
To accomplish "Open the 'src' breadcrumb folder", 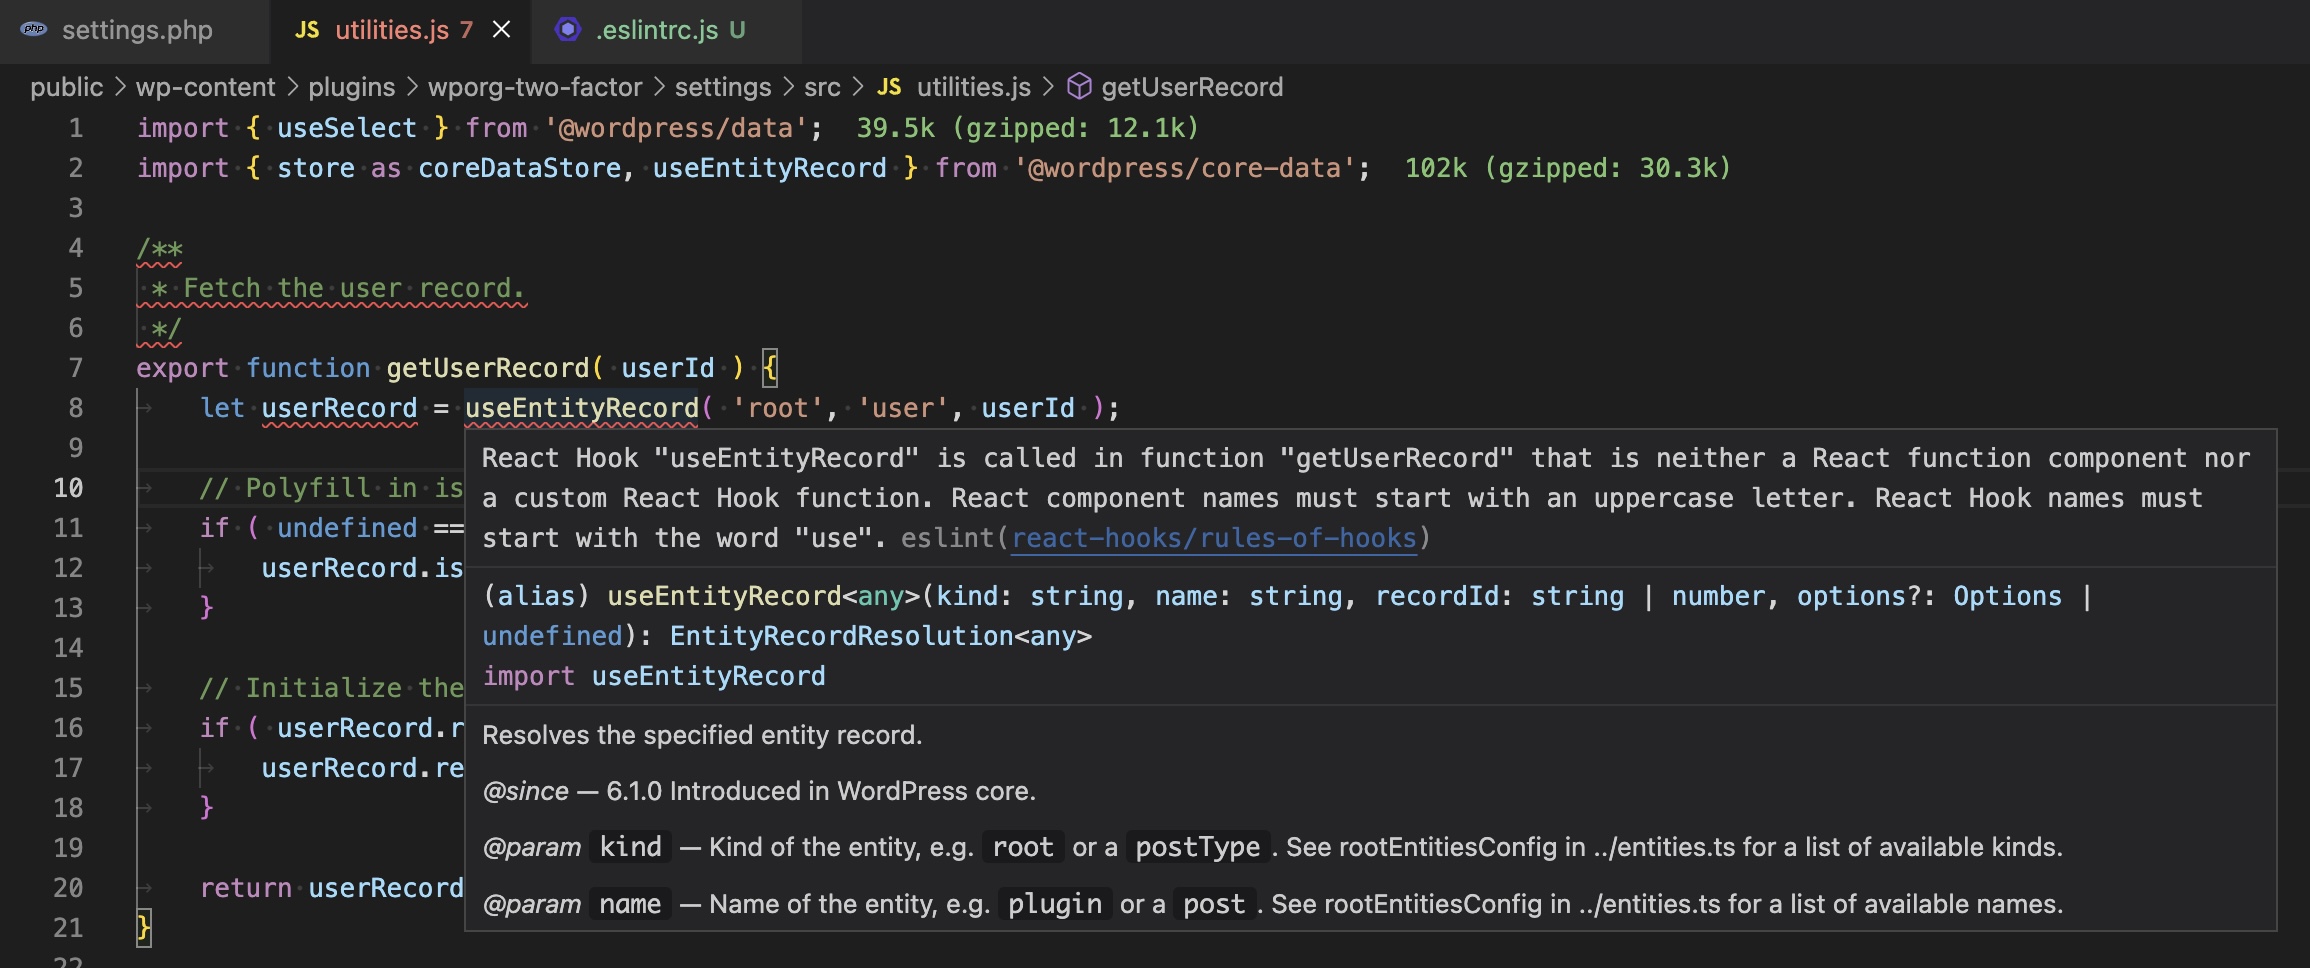I will (822, 87).
